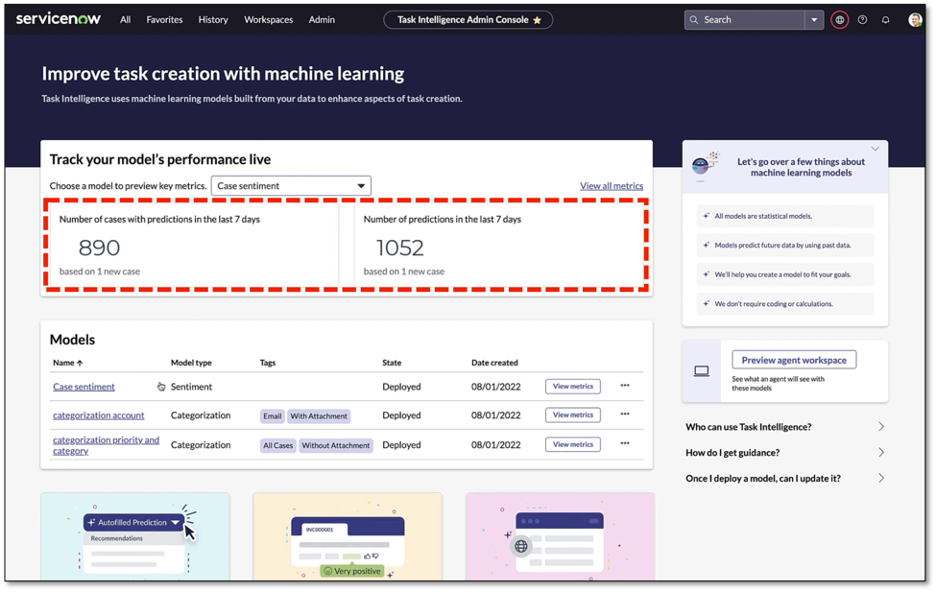Select the 'We'll help you create a model' tip
Screen dimensions: 936x592
[785, 275]
